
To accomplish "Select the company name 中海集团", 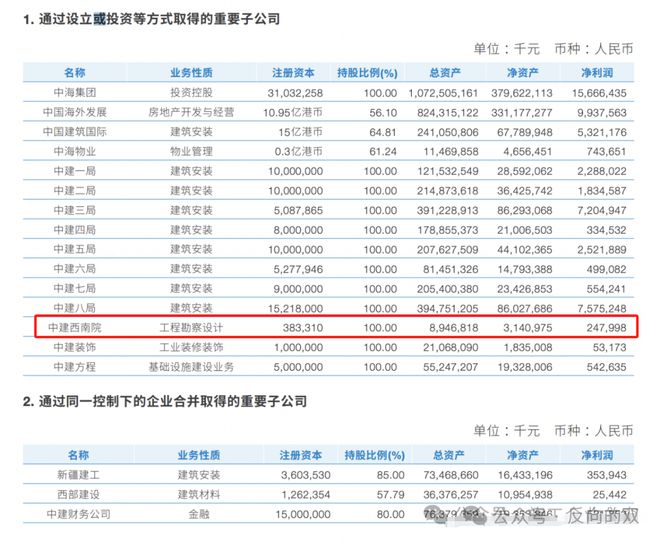I will pyautogui.click(x=75, y=93).
